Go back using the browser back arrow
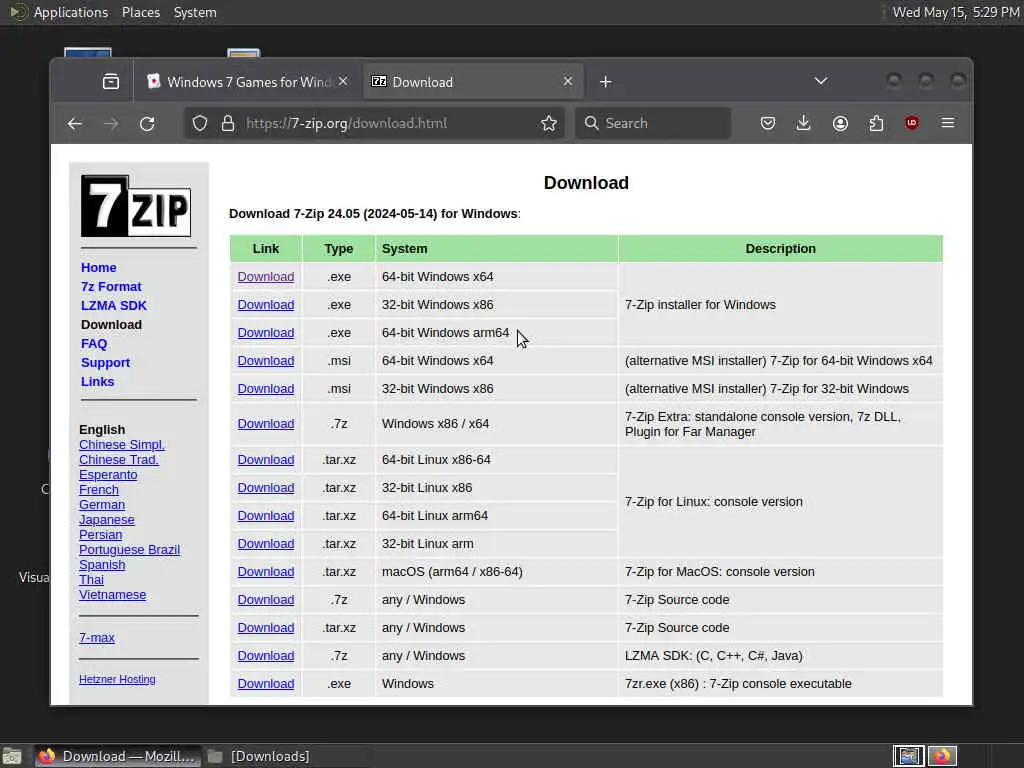The width and height of the screenshot is (1024, 768). coord(74,123)
